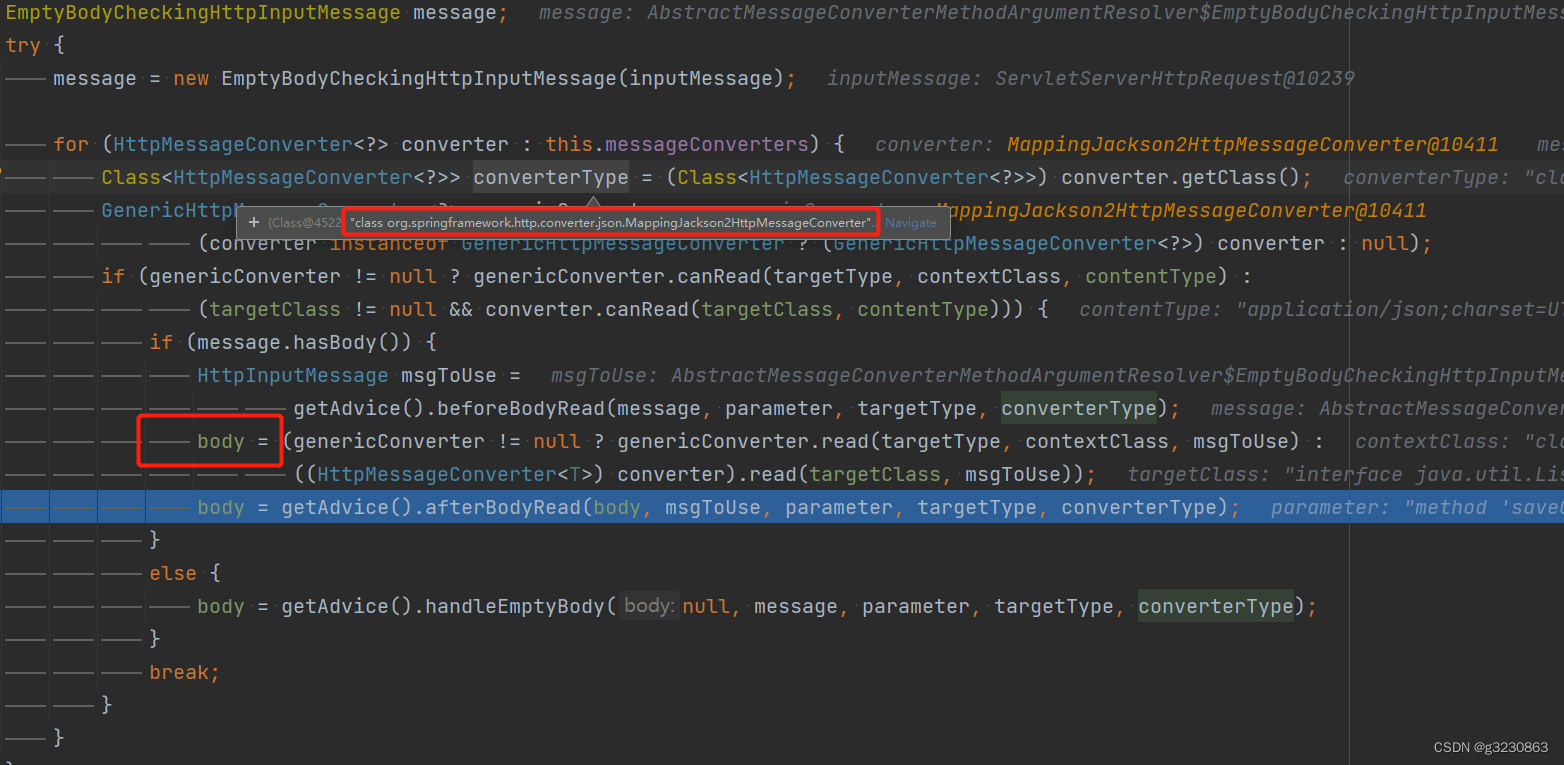
Task: Click inline value ServletServerHttpRequest@10239
Action: pyautogui.click(x=1175, y=78)
